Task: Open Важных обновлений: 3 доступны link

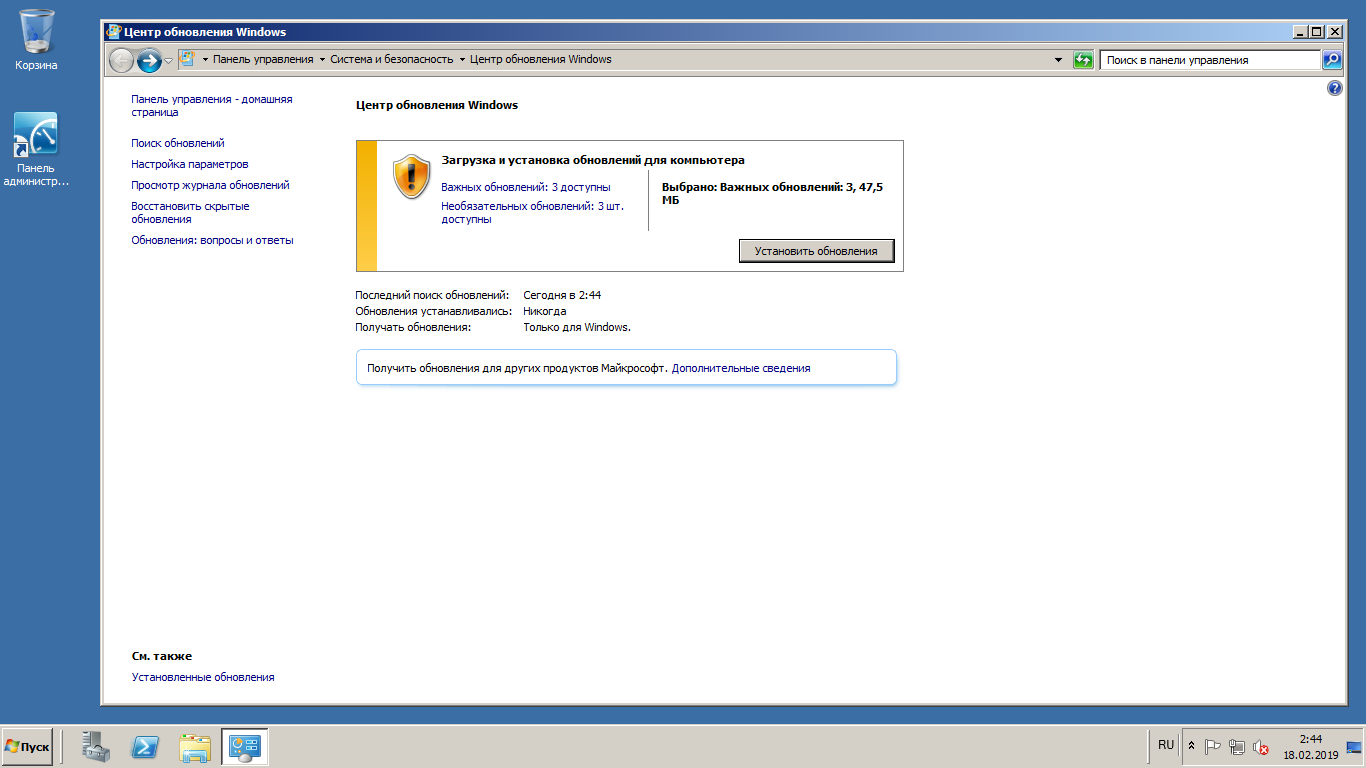Action: [526, 187]
